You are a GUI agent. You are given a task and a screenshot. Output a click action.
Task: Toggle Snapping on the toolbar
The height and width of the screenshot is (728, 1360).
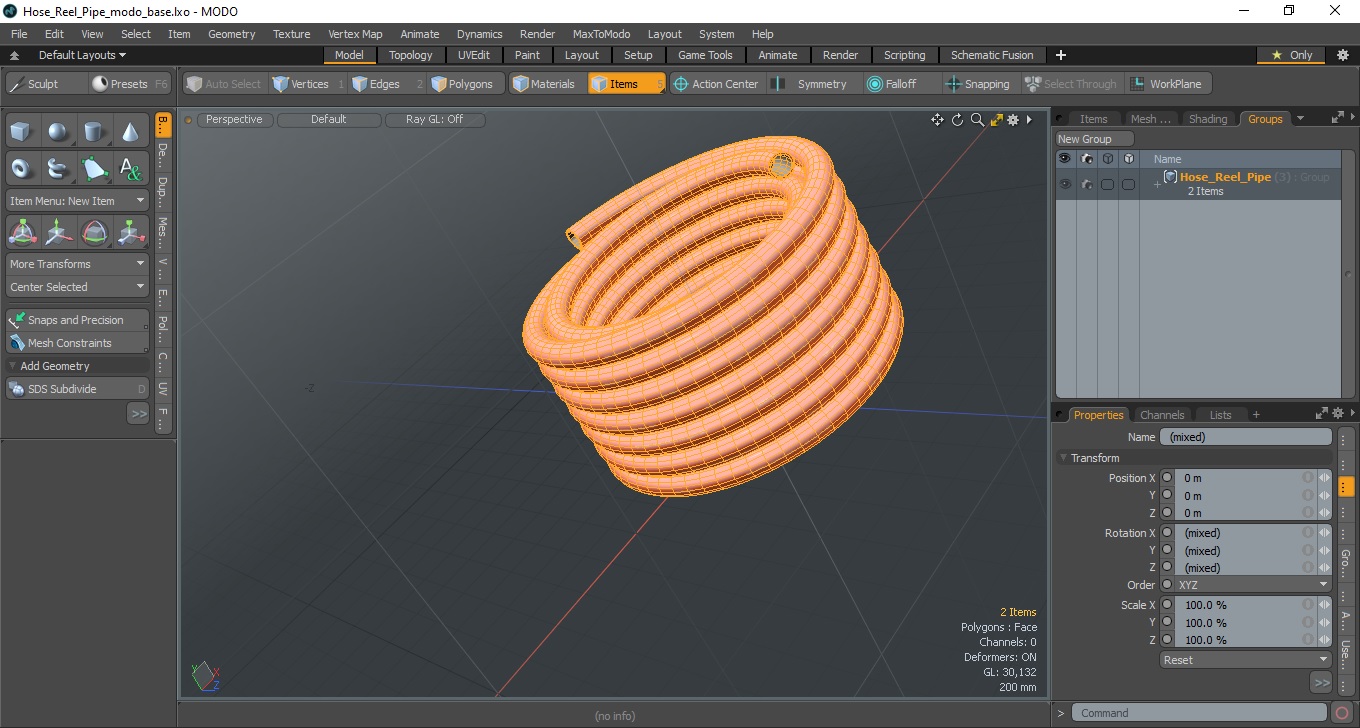click(x=978, y=84)
